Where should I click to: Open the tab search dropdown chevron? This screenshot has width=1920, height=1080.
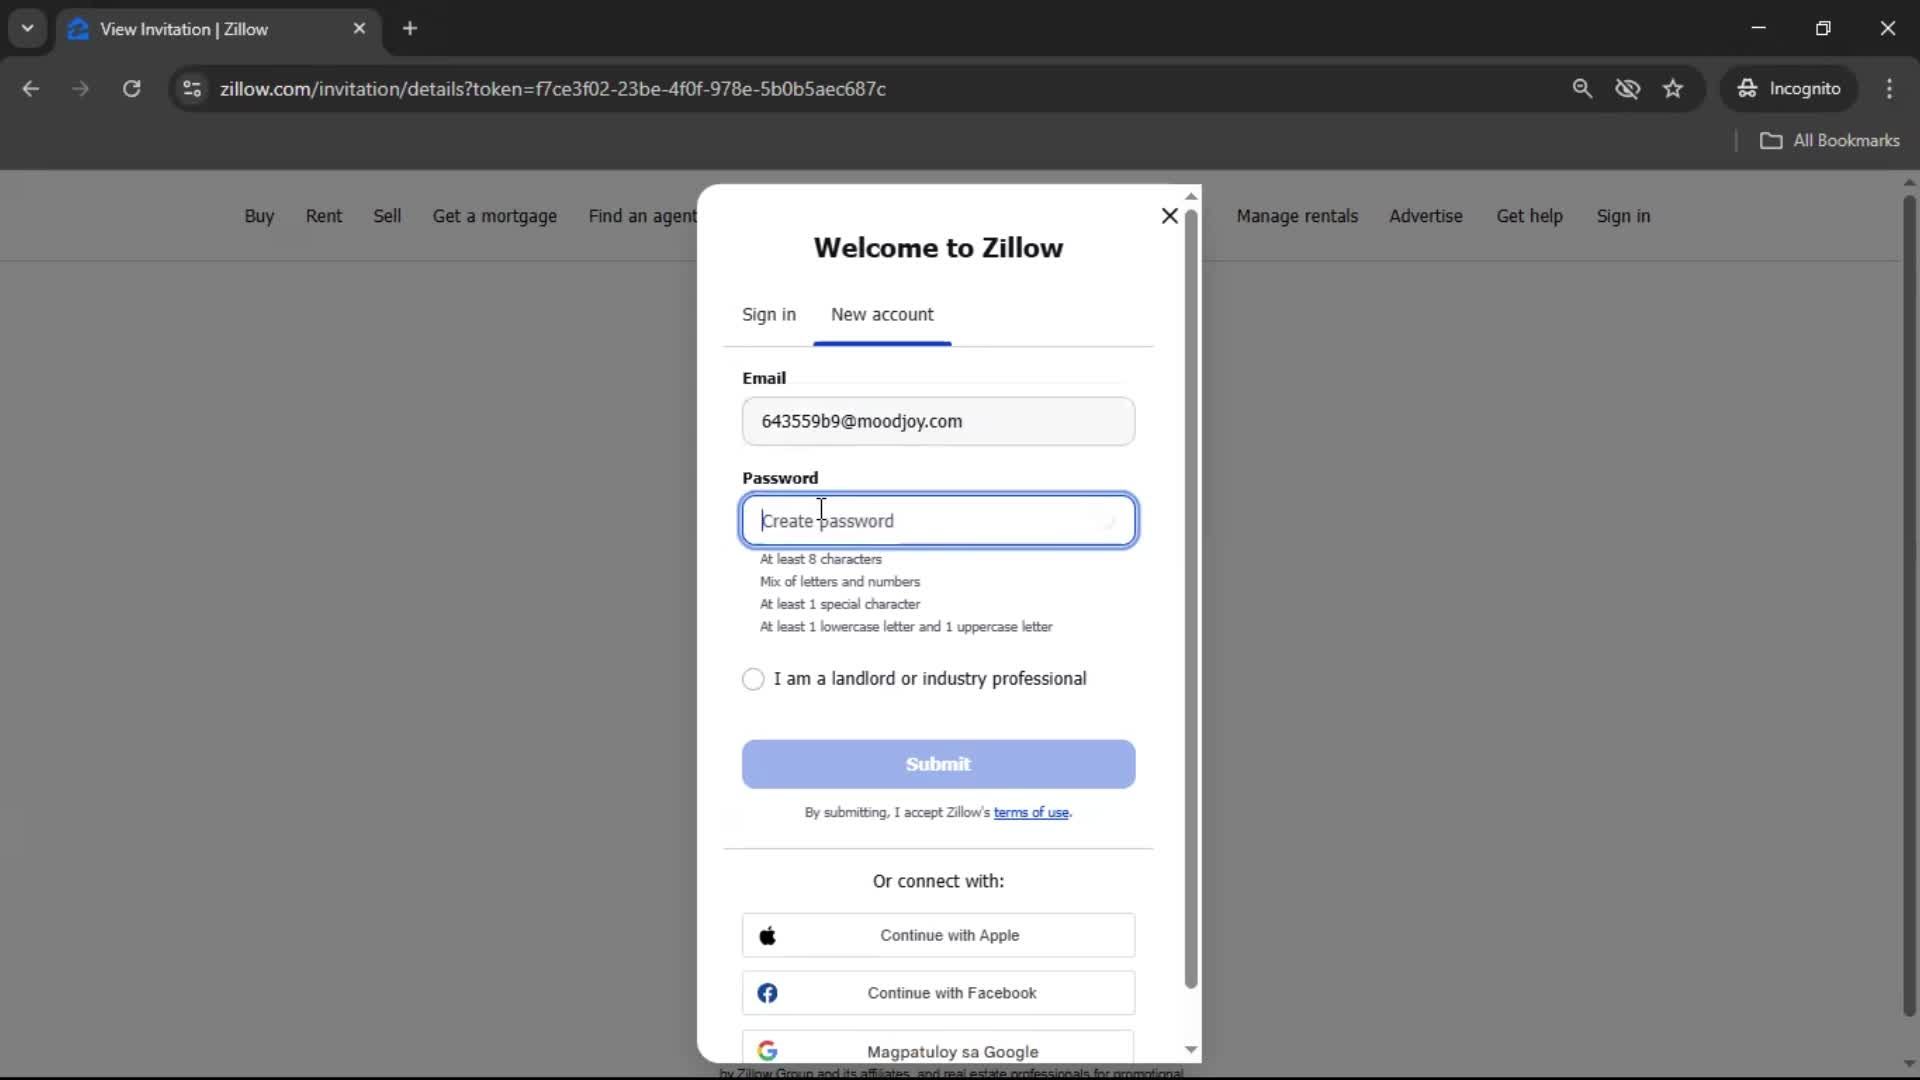coord(27,28)
